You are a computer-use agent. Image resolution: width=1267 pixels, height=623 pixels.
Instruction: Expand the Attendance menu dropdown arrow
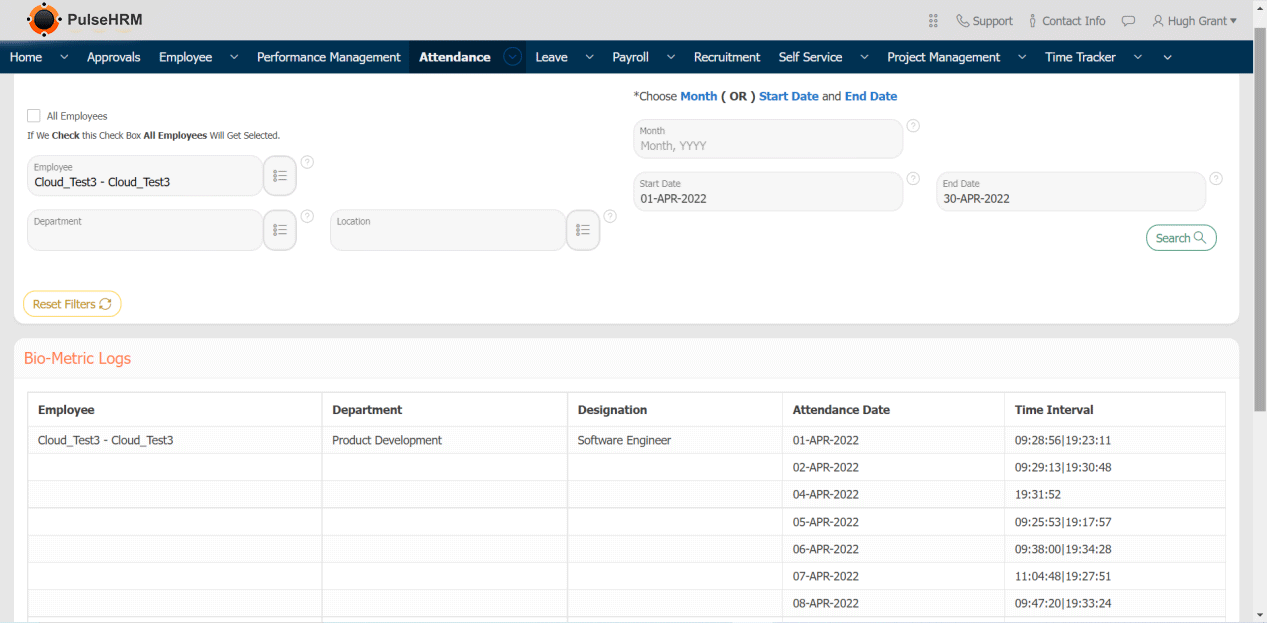pos(512,57)
